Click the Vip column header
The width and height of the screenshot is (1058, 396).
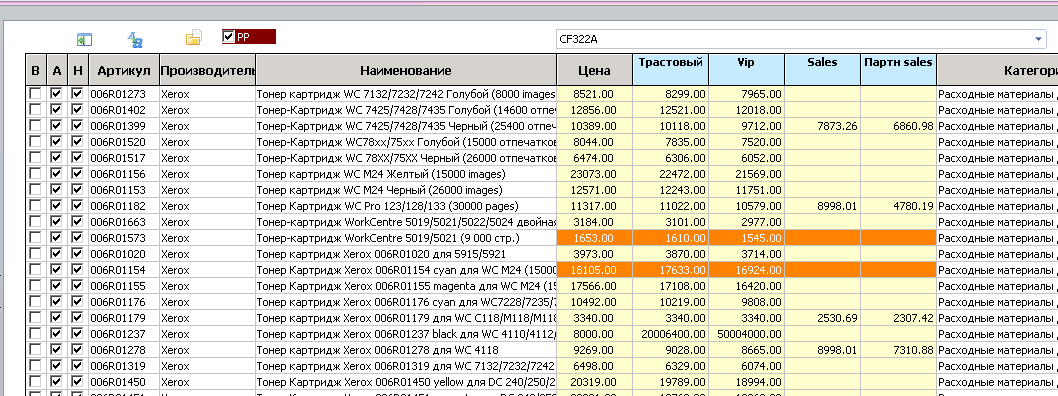pos(746,69)
